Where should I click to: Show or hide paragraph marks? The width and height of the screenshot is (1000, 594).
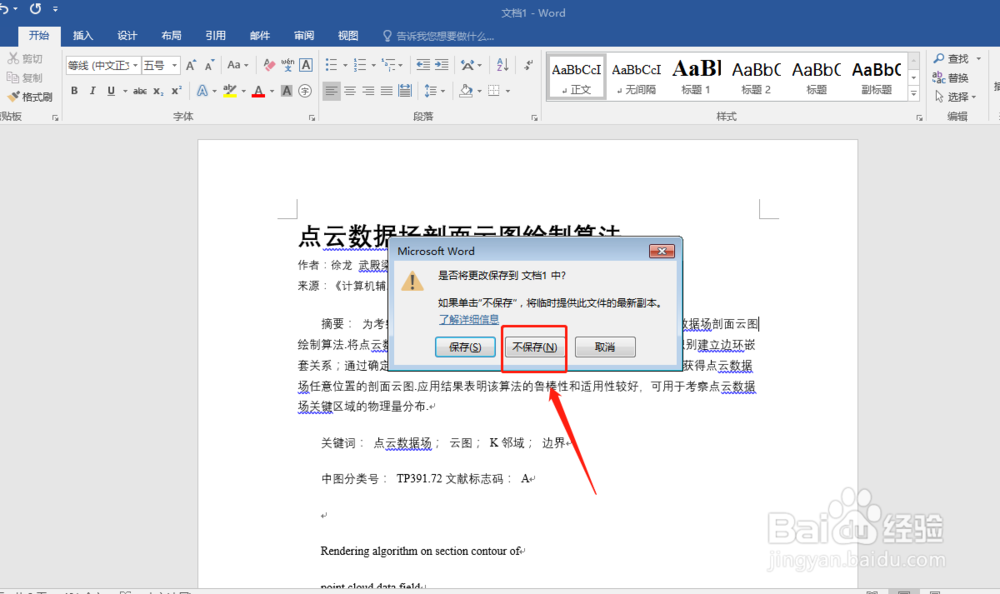[528, 65]
